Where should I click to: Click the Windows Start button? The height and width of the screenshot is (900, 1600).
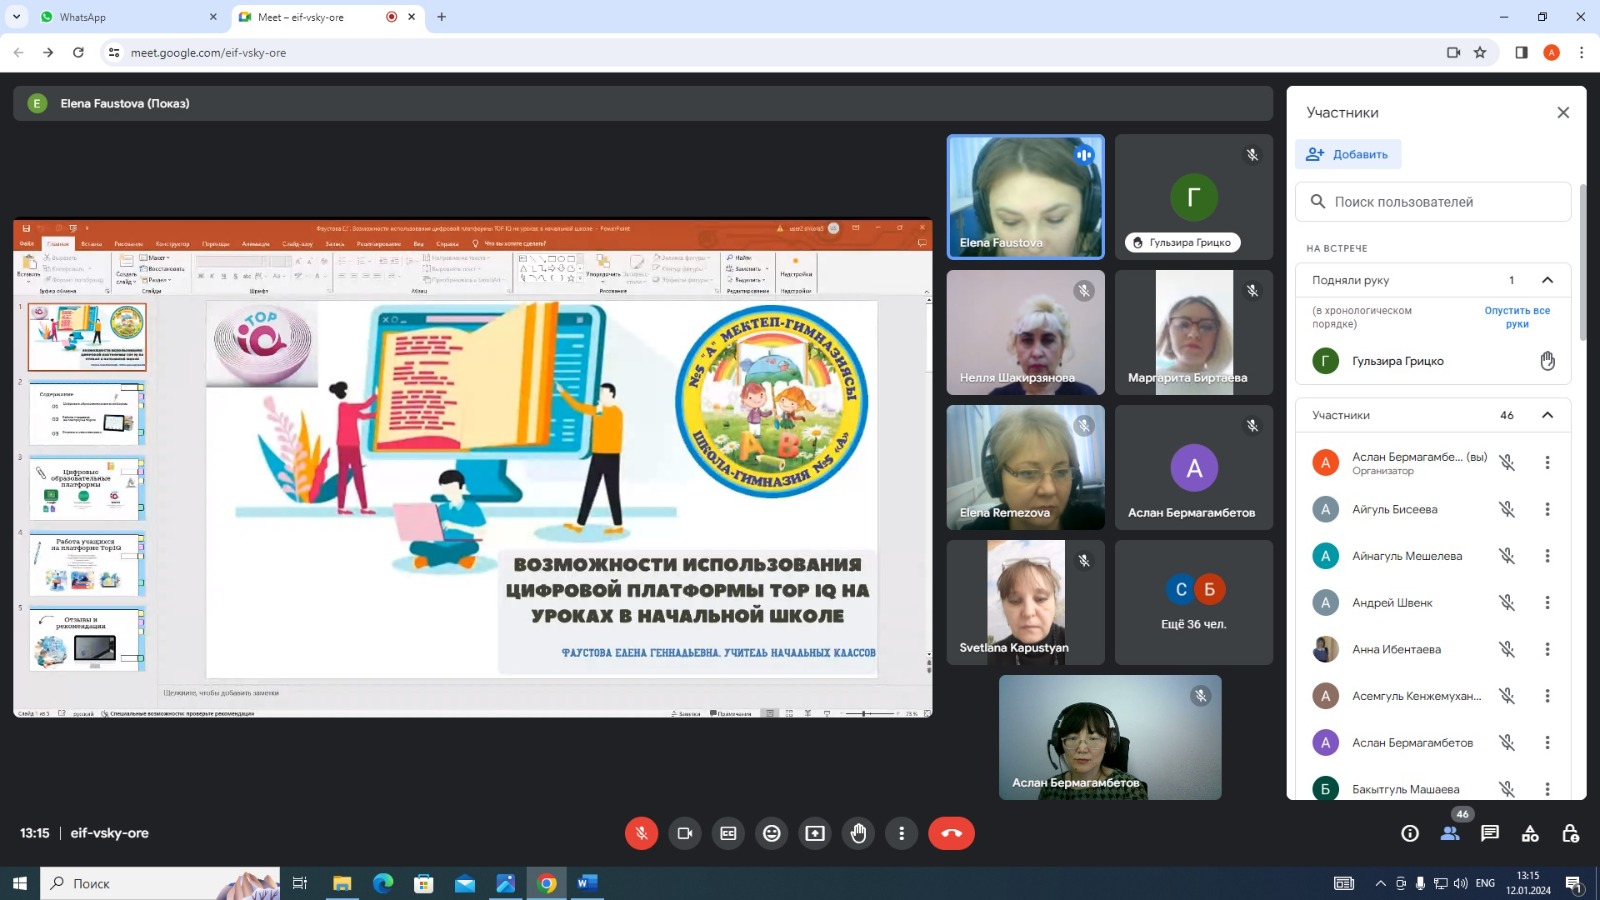pos(19,883)
